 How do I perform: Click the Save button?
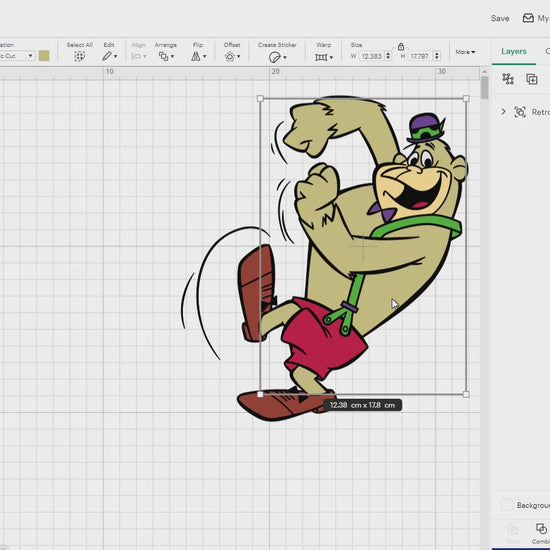pyautogui.click(x=500, y=19)
